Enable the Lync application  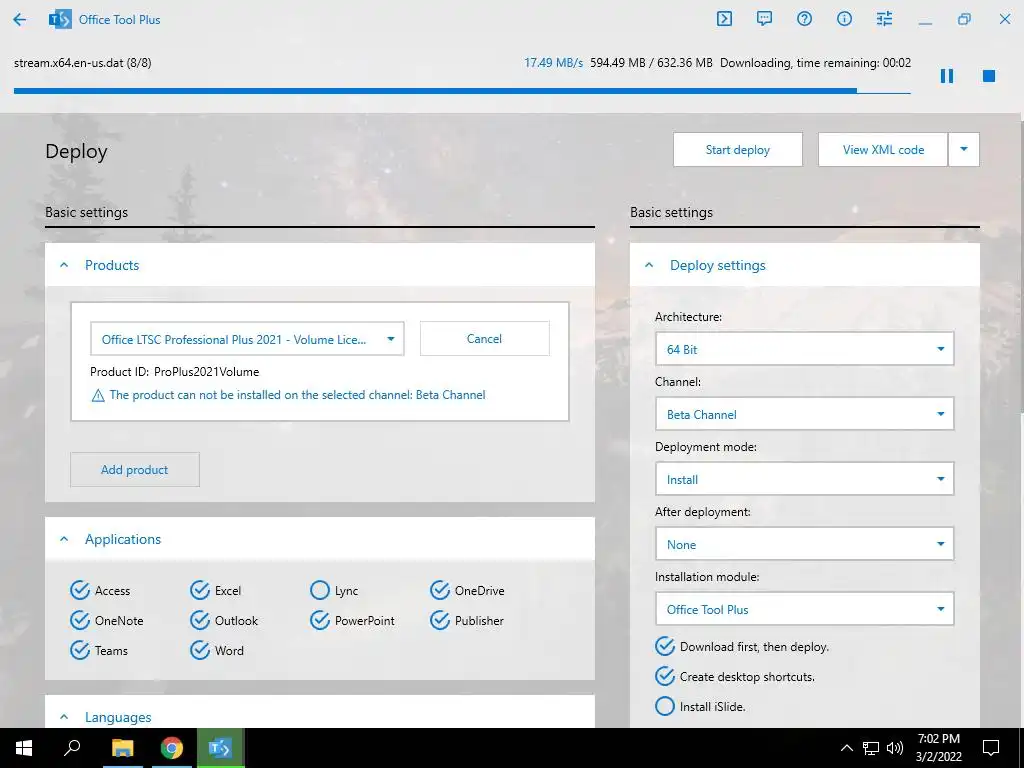(320, 590)
